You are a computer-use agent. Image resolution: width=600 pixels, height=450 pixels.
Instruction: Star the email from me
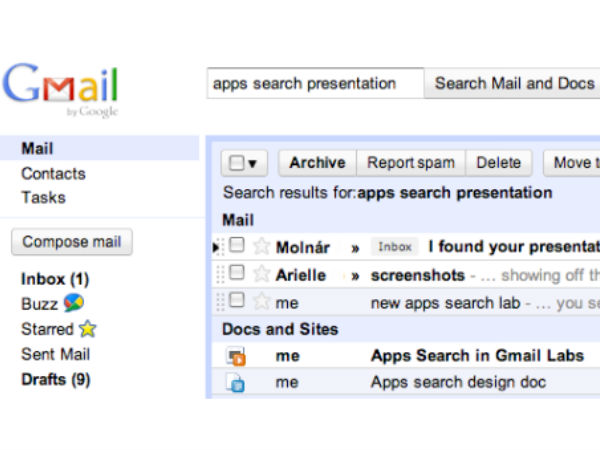point(262,301)
